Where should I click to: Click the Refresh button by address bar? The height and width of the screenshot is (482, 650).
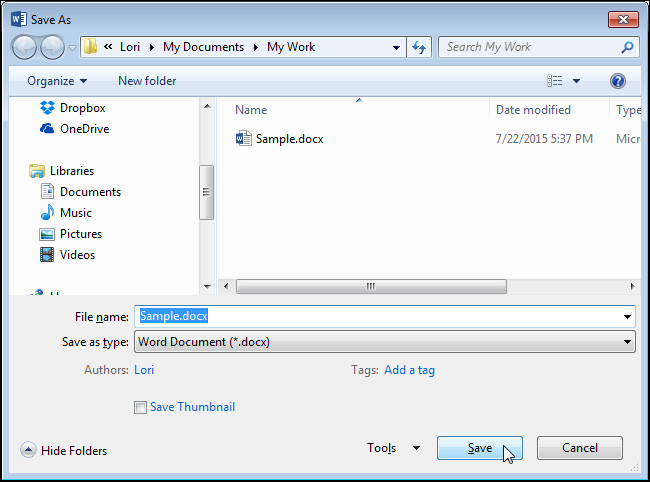pyautogui.click(x=419, y=47)
